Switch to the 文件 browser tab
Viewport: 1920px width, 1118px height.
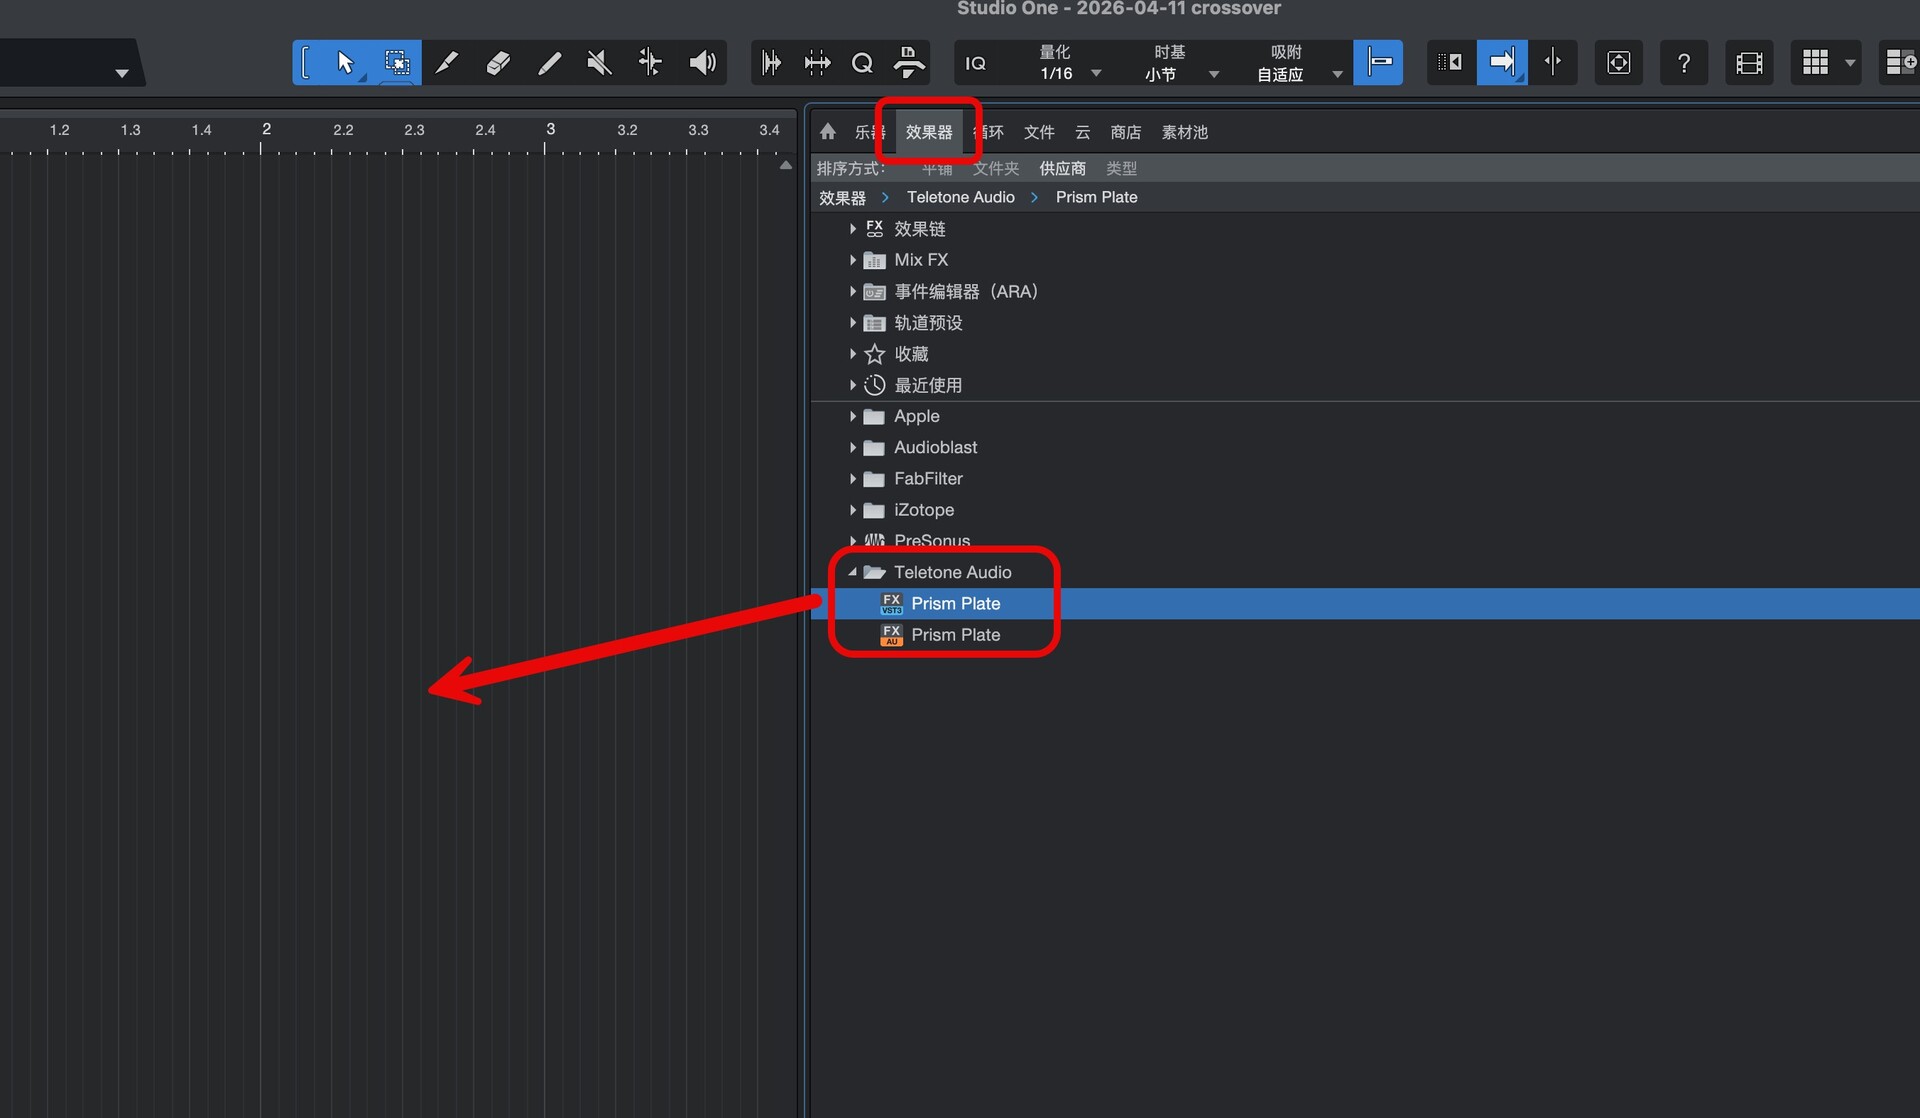click(1039, 132)
